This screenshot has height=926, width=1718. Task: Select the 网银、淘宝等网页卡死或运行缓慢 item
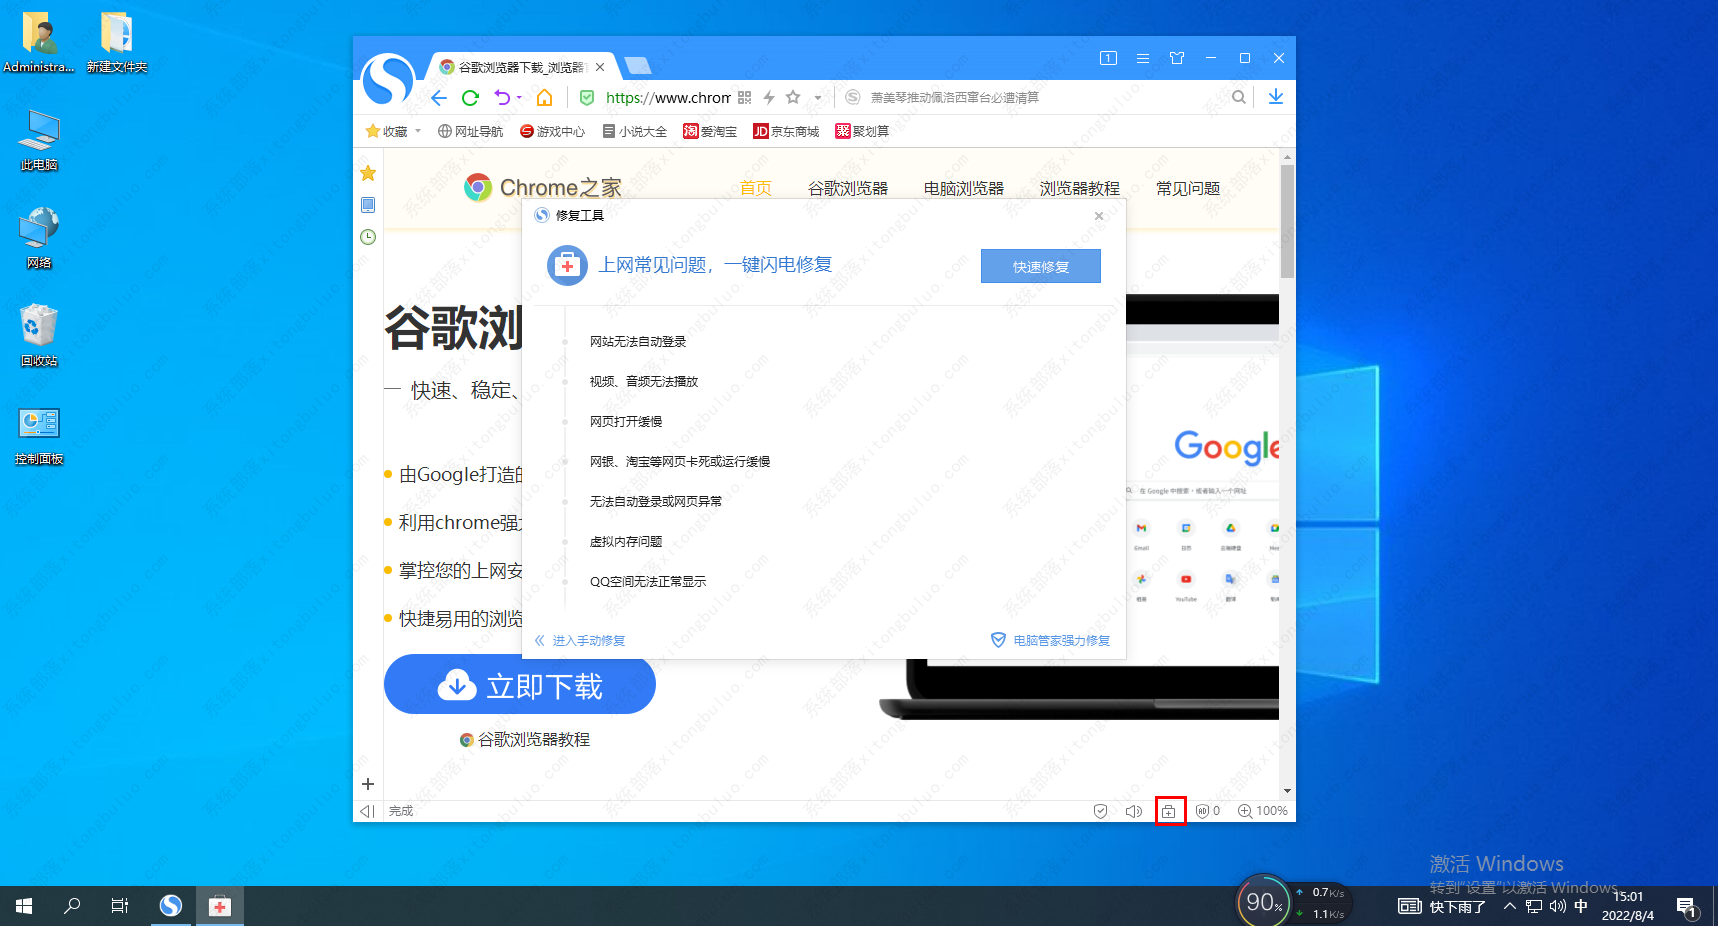(680, 462)
